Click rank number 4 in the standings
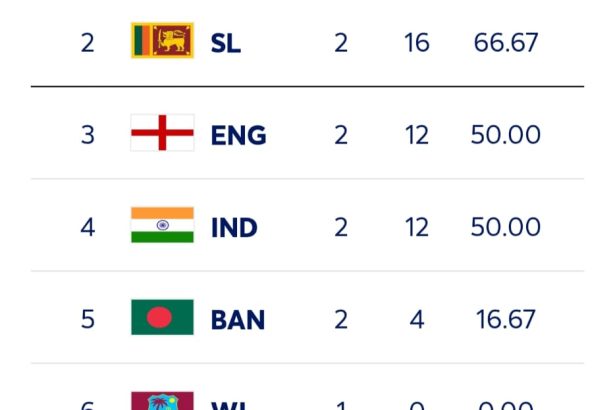Image resolution: width=615 pixels, height=410 pixels. click(87, 227)
